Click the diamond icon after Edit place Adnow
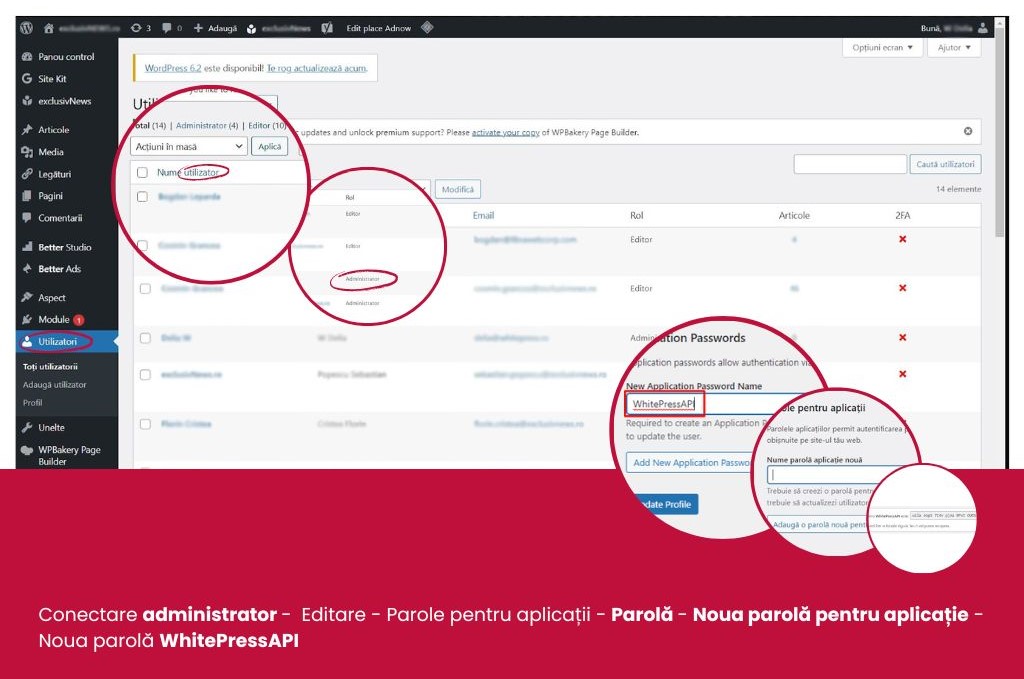1024x679 pixels. click(427, 27)
